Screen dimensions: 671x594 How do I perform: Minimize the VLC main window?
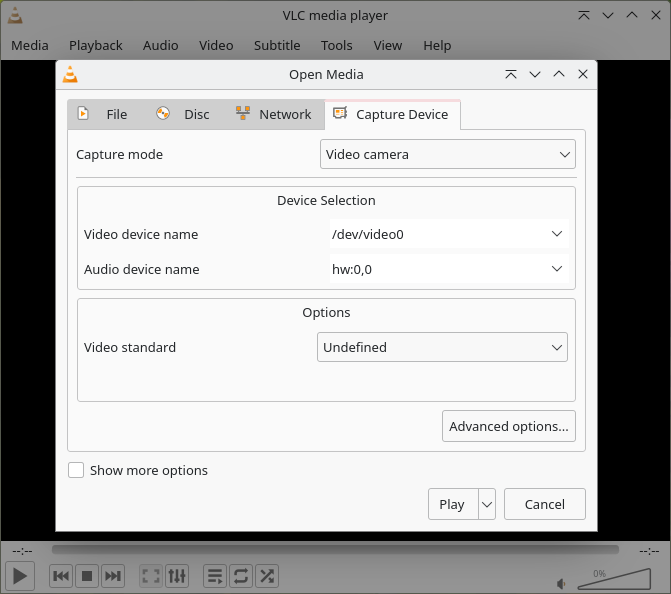[x=608, y=15]
